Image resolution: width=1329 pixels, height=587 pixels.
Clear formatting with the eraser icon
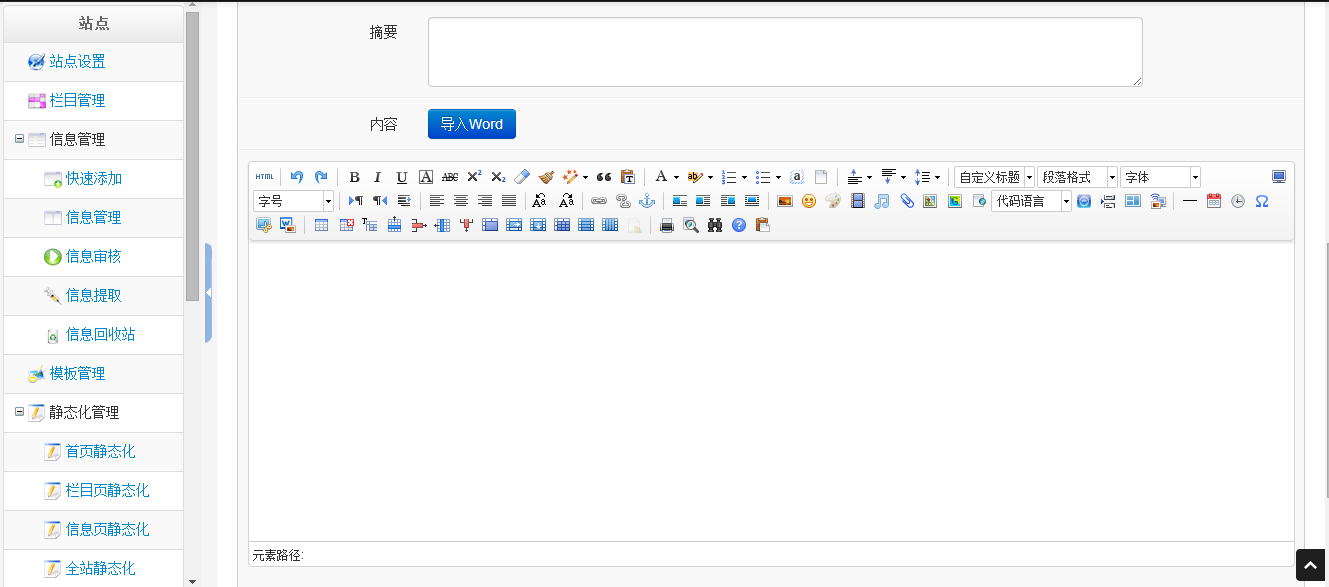(x=522, y=177)
